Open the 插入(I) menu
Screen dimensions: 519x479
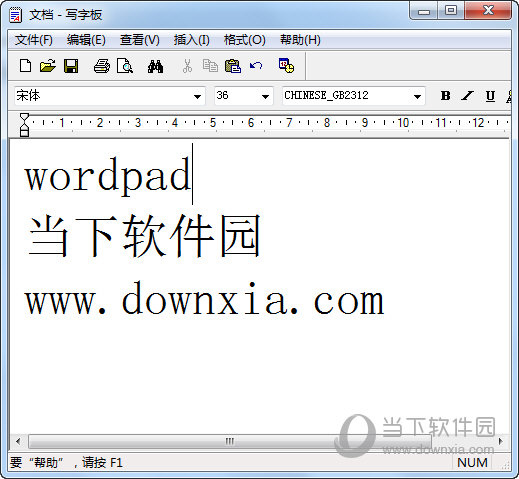click(x=192, y=40)
